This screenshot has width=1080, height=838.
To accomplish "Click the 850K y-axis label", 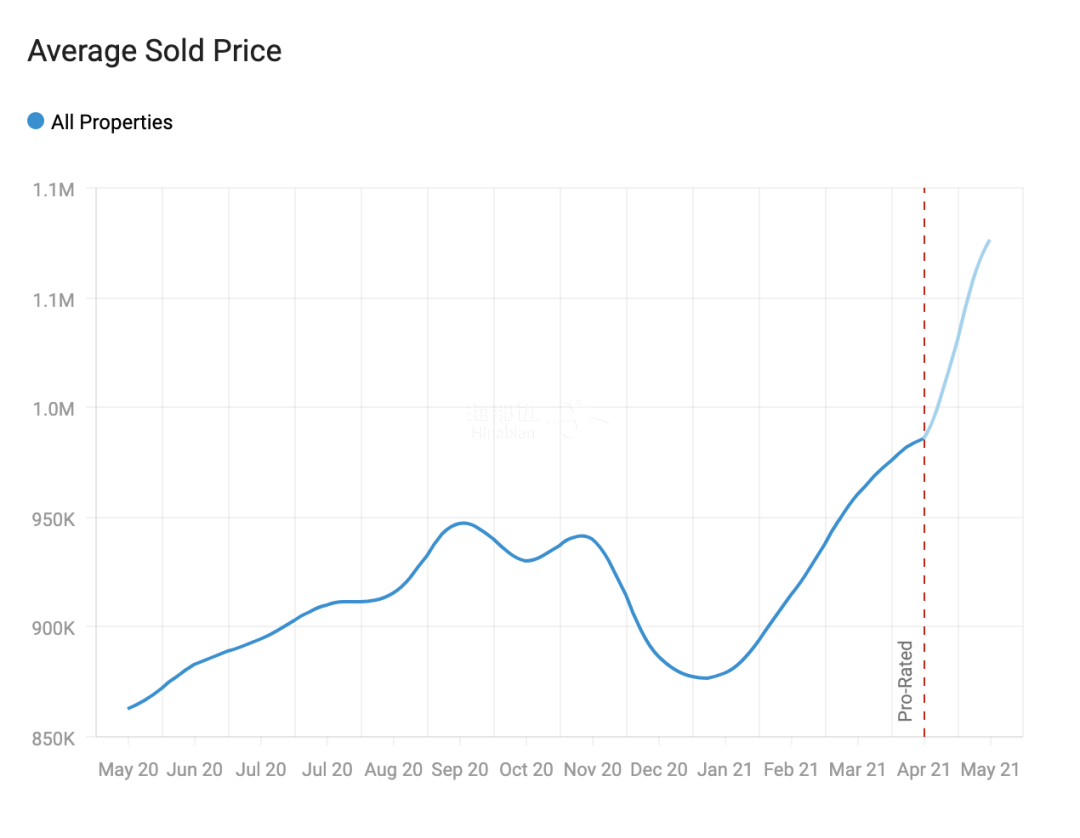I will (x=53, y=738).
